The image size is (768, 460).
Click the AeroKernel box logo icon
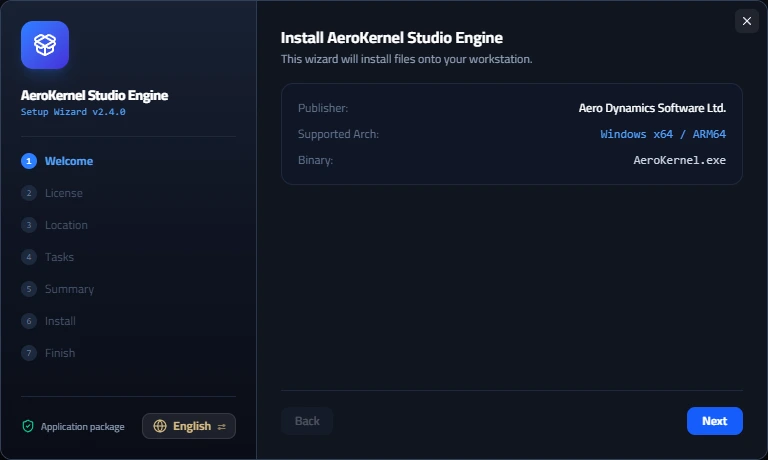[x=45, y=45]
